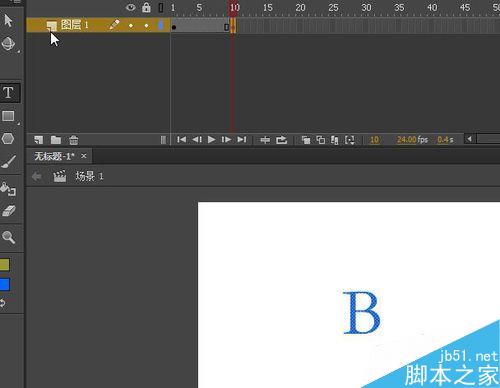Play the timeline animation
500x388 pixels.
[211, 139]
